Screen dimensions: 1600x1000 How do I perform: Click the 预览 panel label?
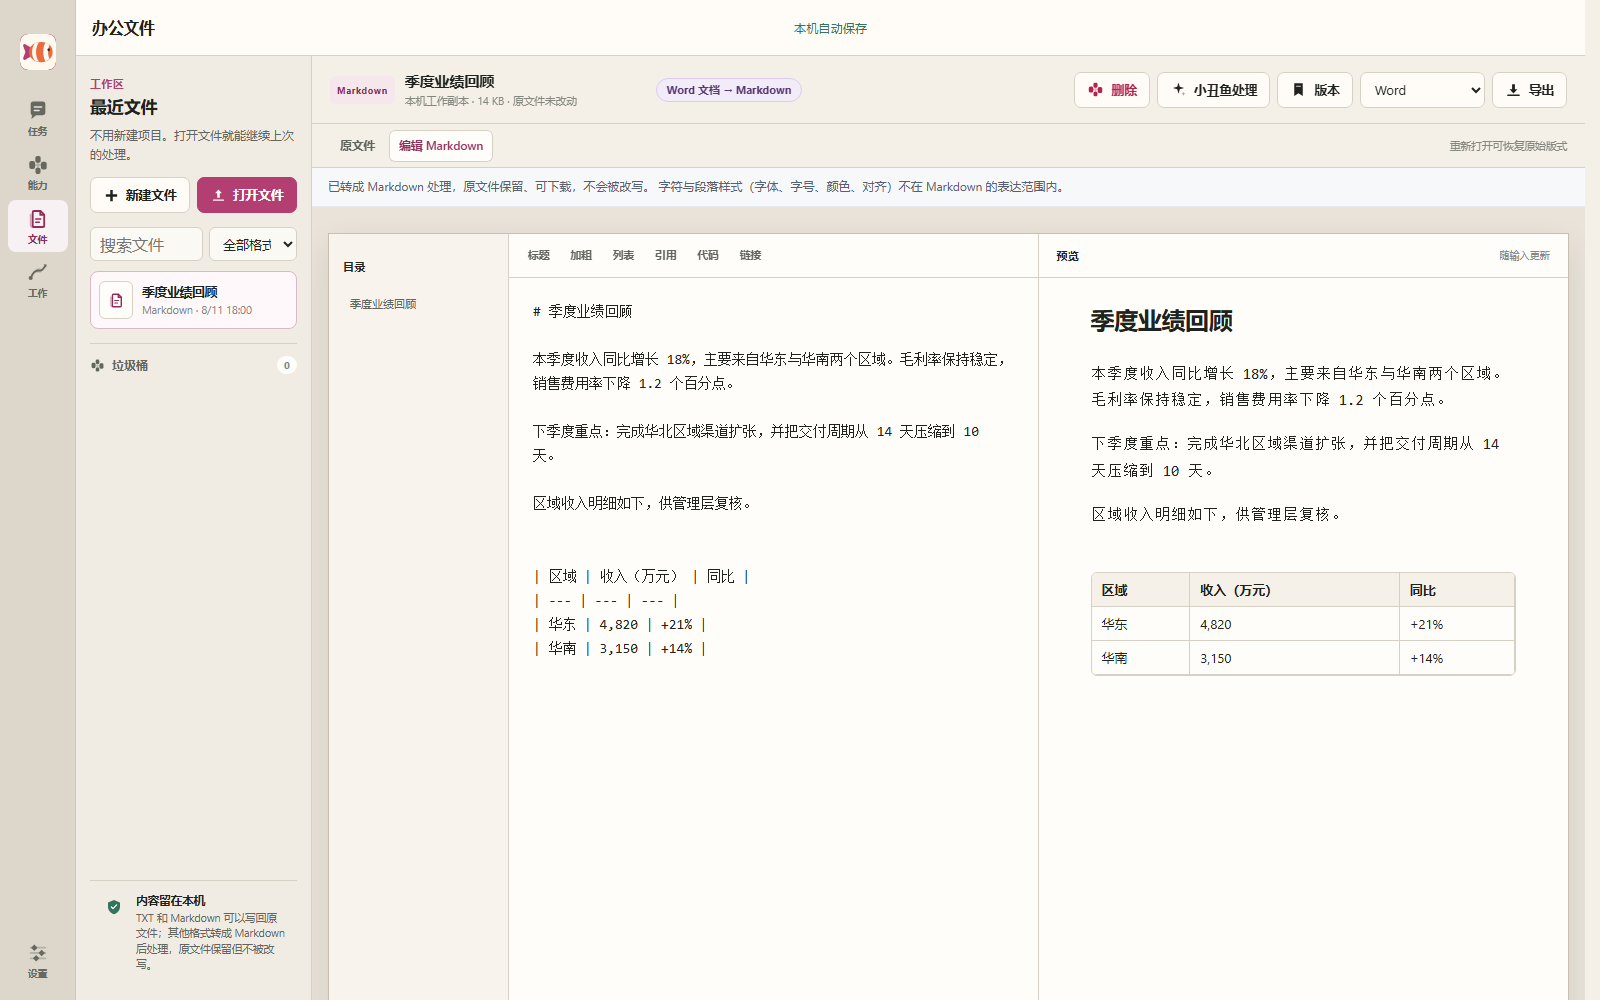[x=1068, y=256]
